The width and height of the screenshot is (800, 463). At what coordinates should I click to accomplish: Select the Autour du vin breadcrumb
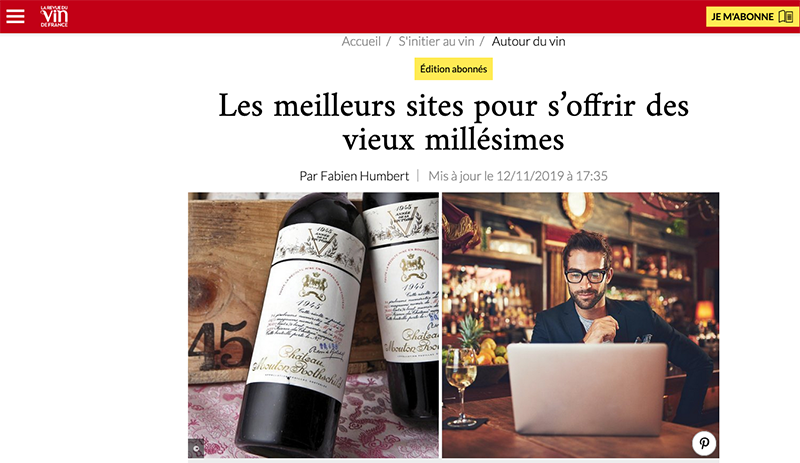529,41
